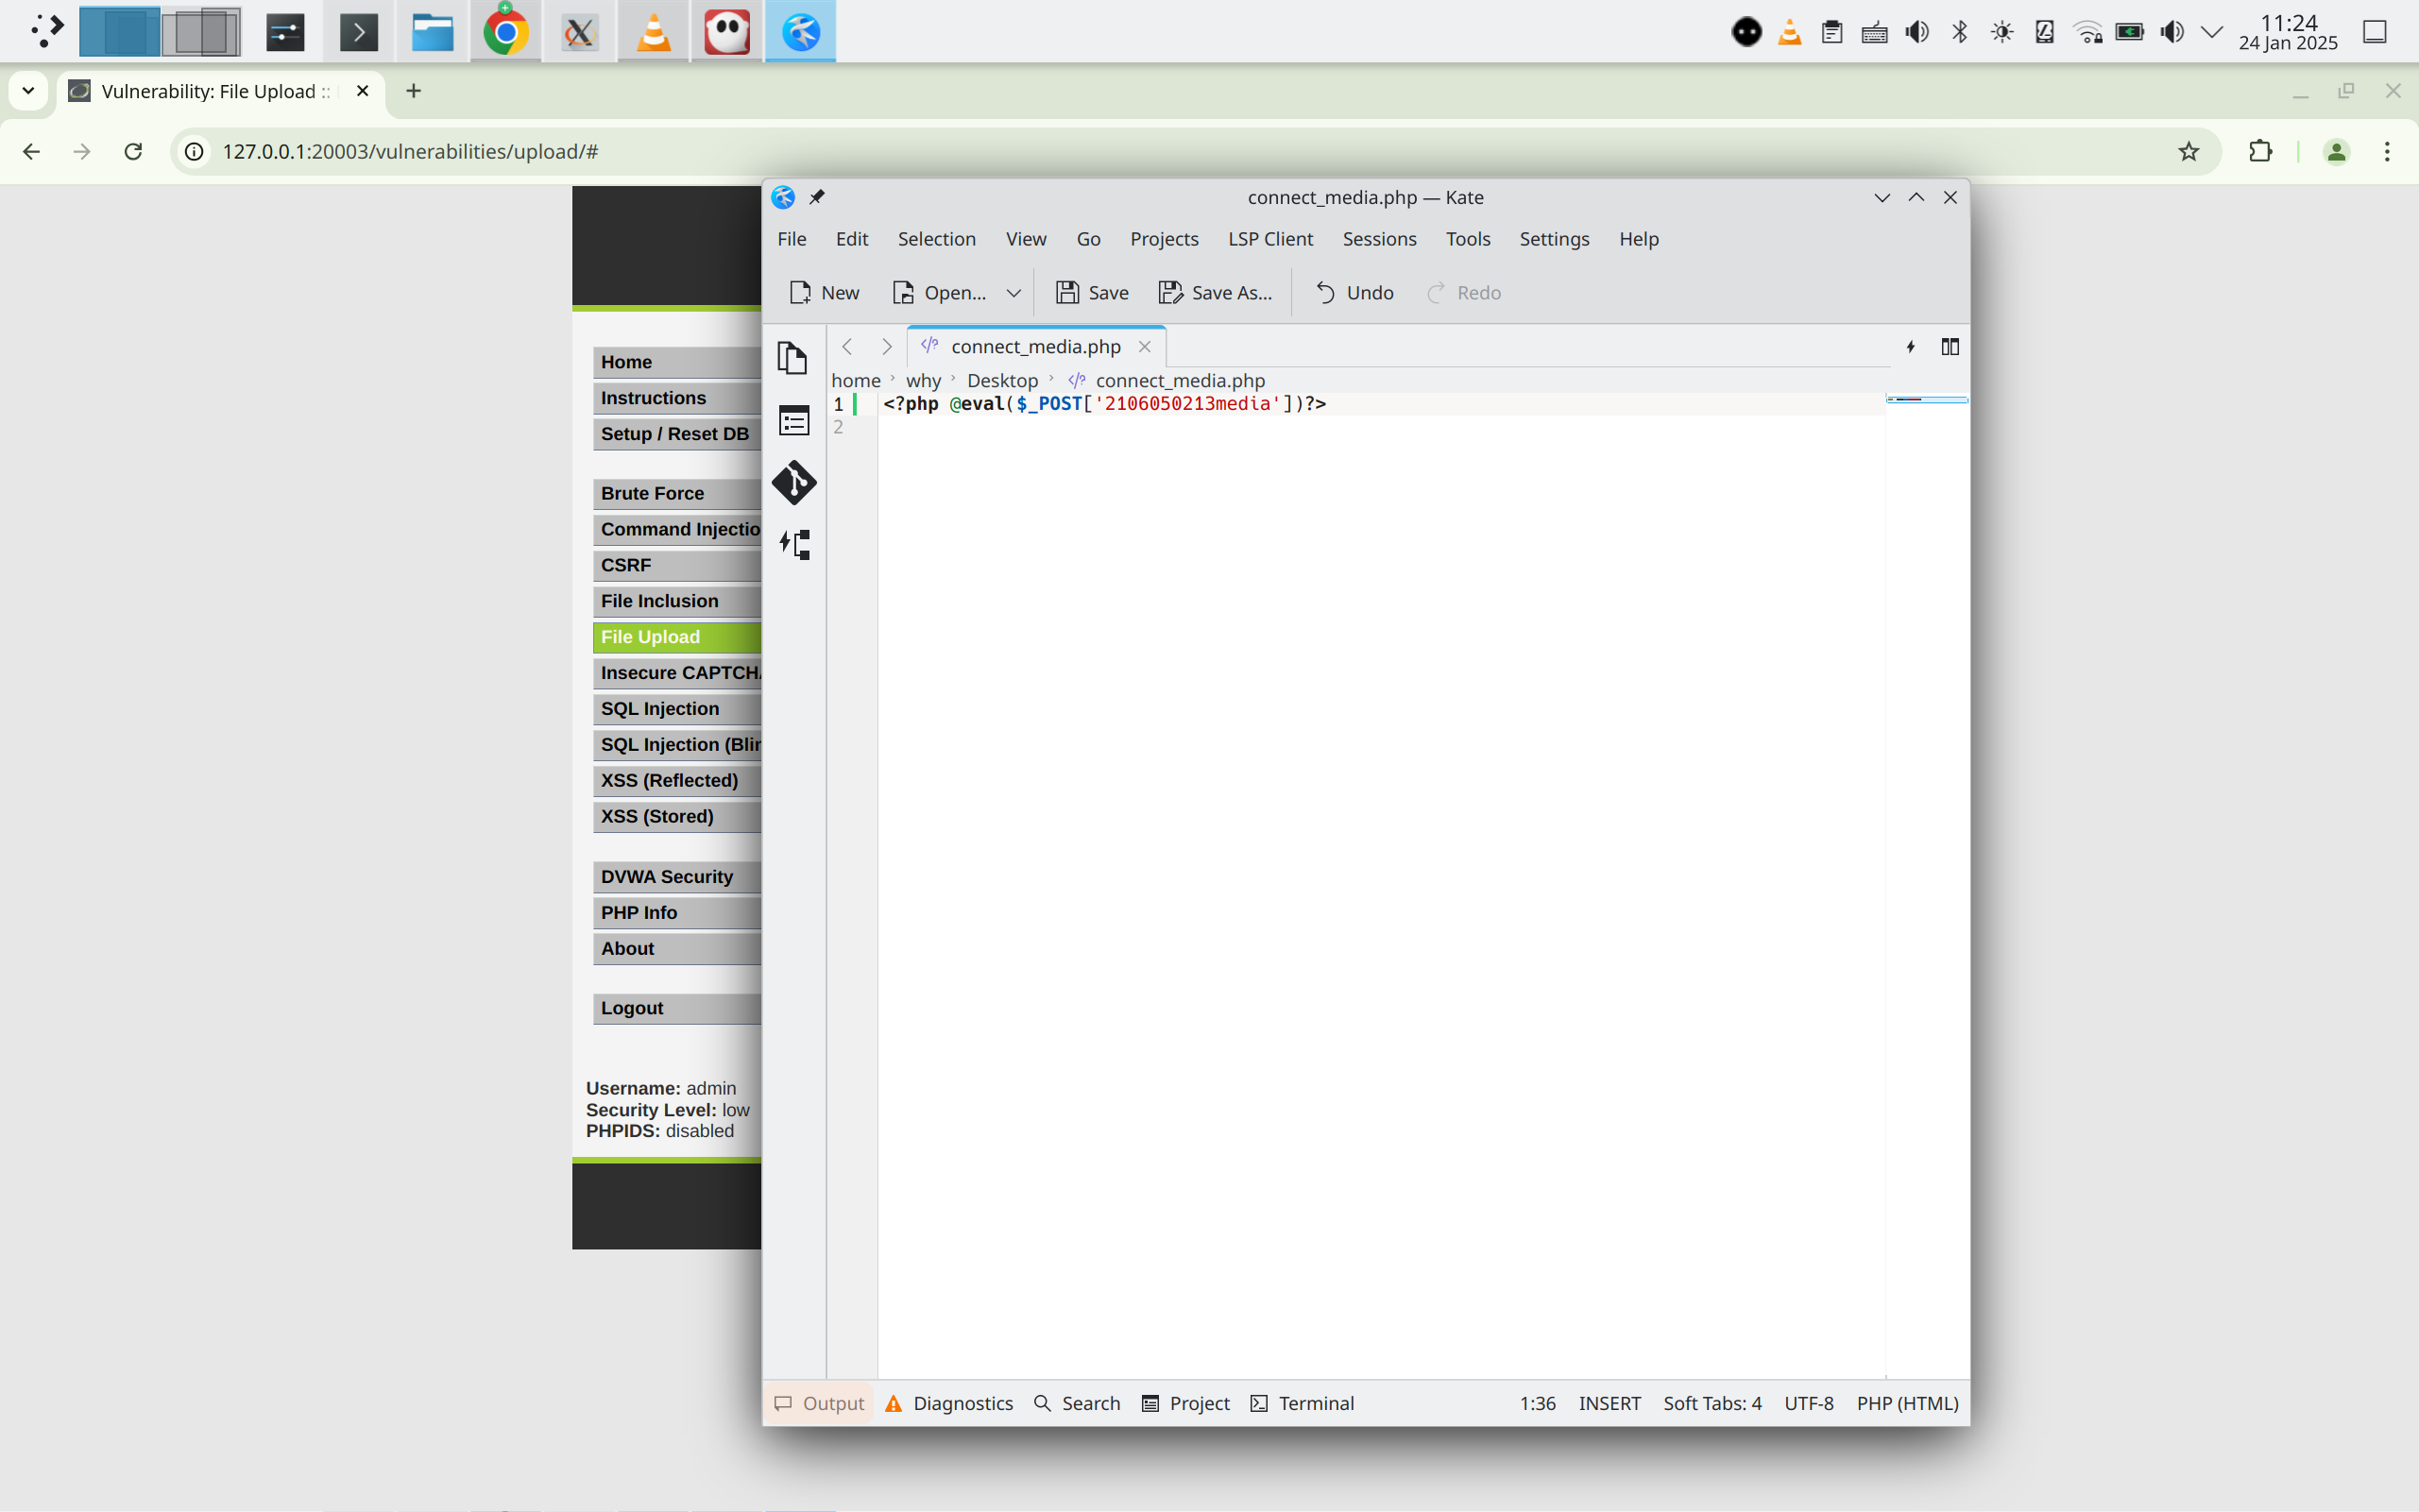The image size is (2419, 1512).
Task: Open the Filesystem Browser tree icon
Action: 795,545
